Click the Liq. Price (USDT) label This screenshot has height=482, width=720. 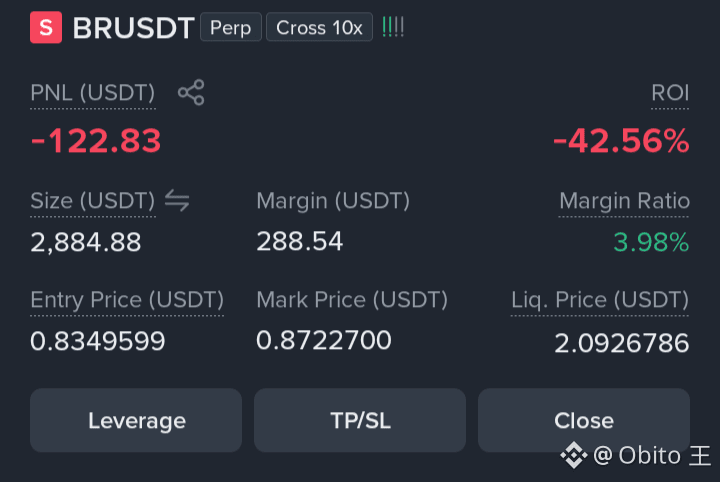[x=600, y=300]
